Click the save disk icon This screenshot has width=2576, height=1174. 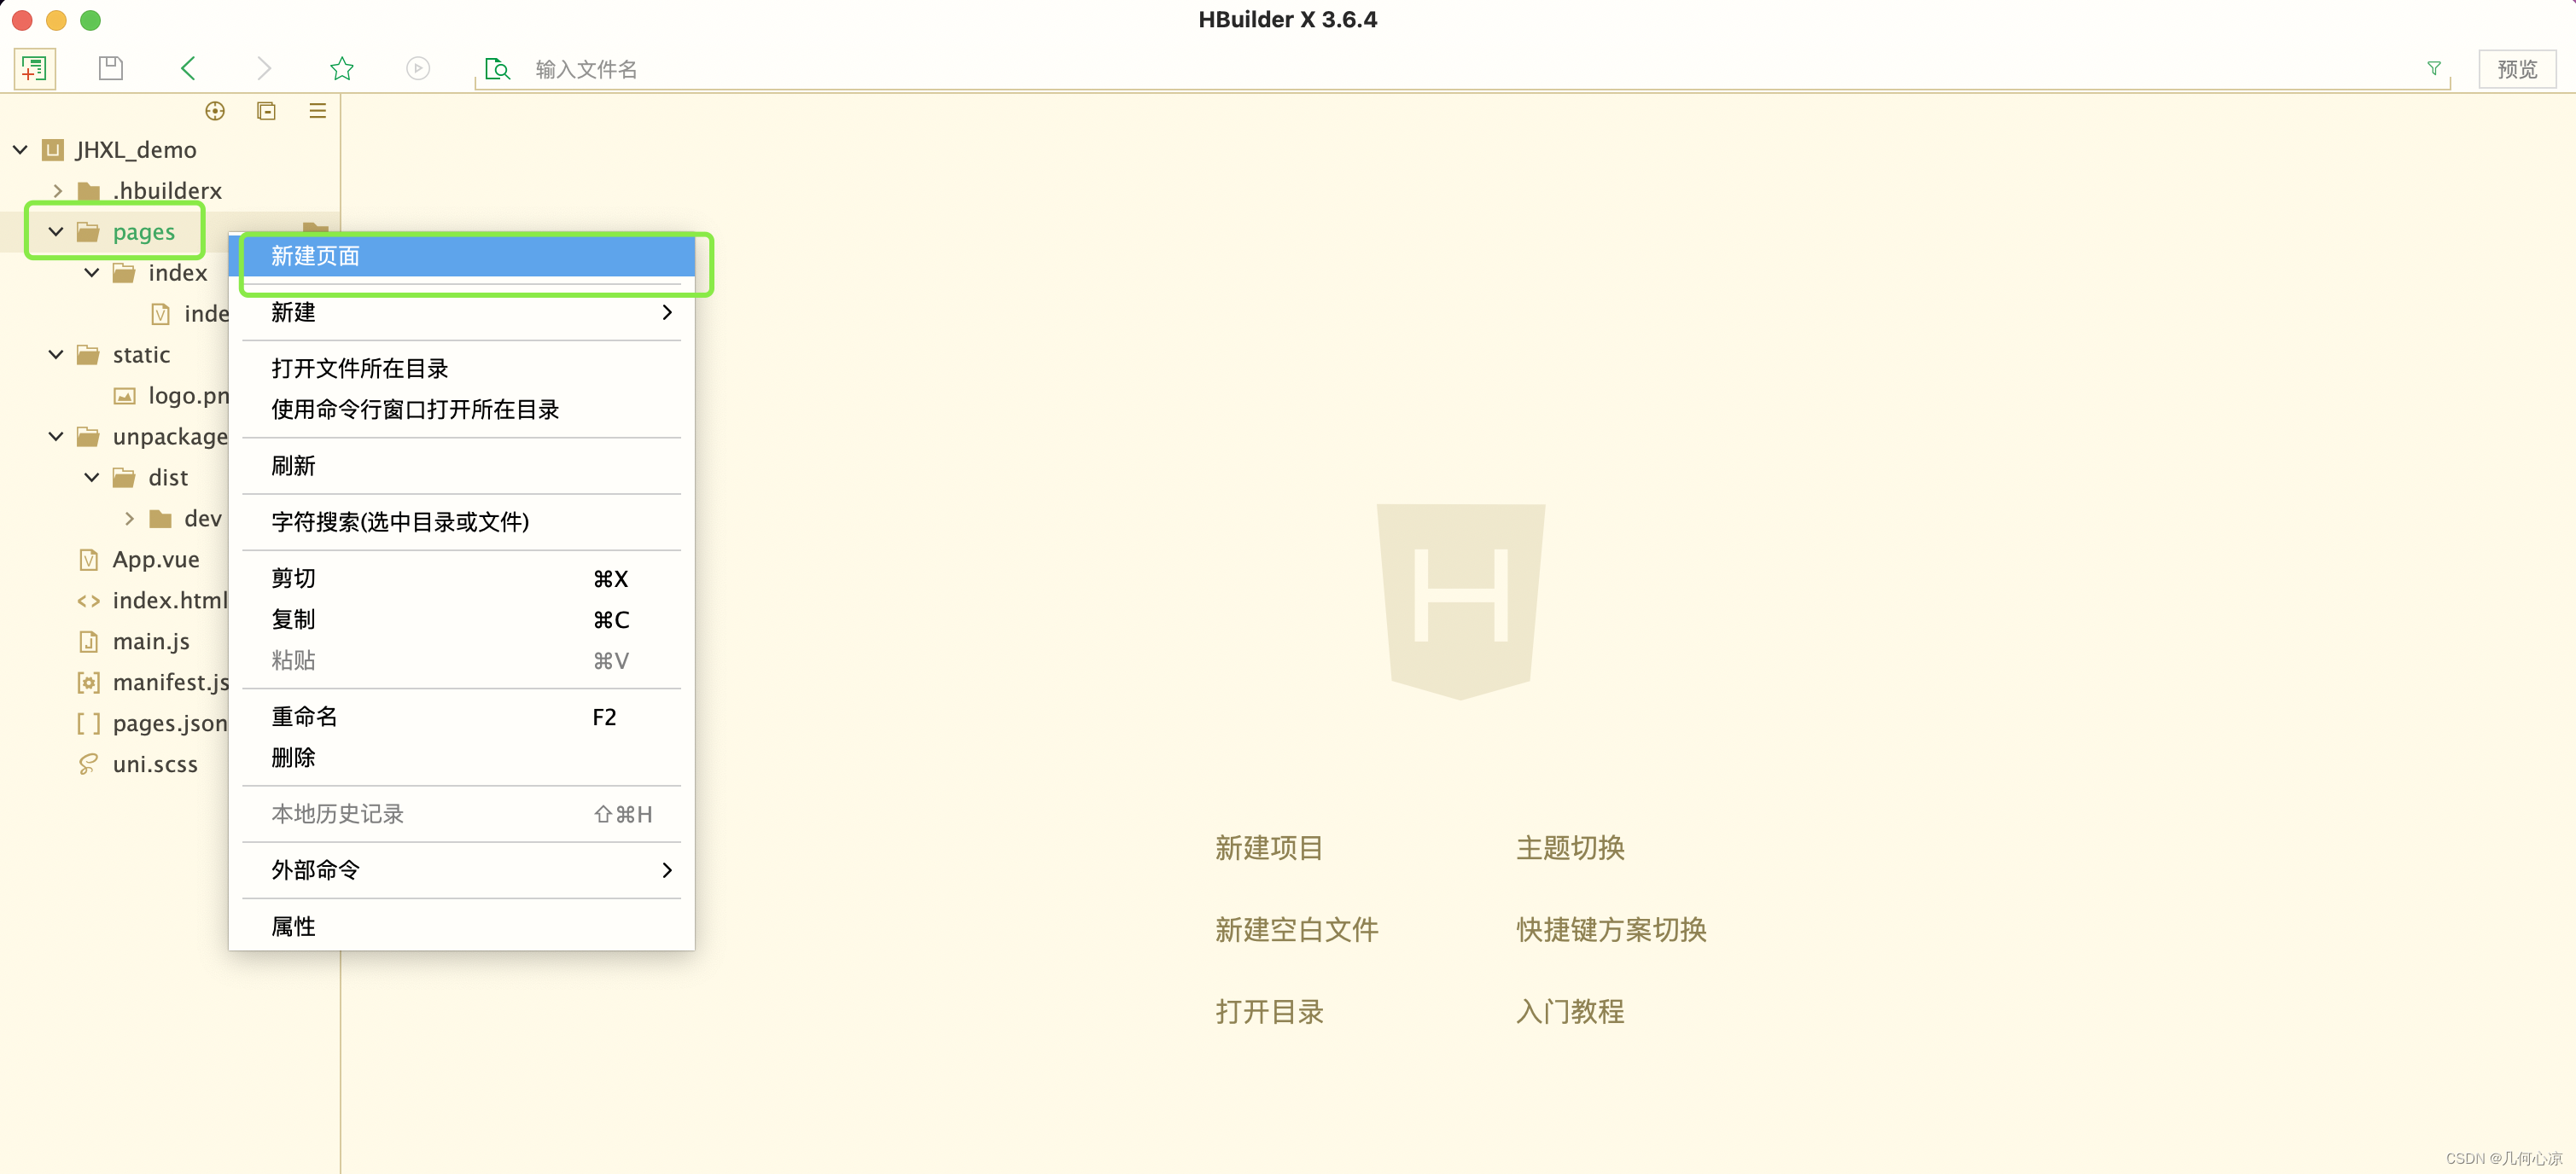tap(111, 68)
